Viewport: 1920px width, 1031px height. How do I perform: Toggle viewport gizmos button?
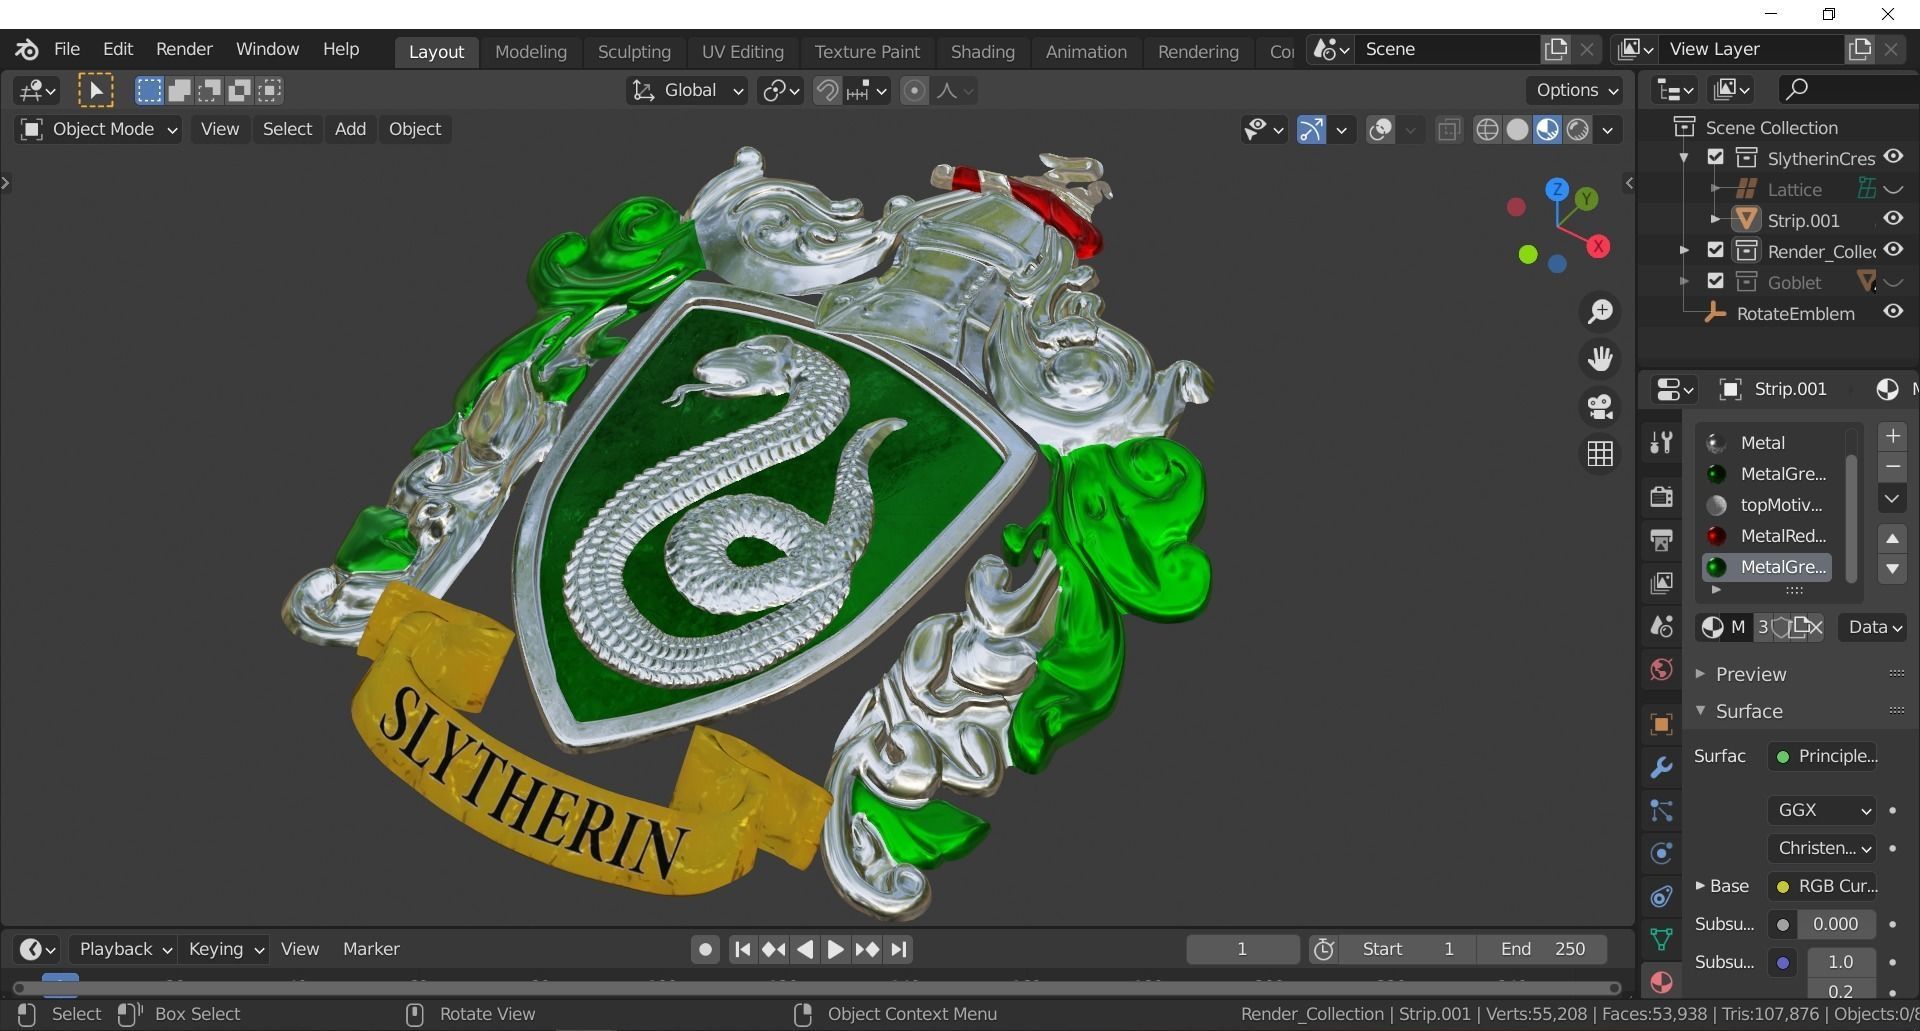(x=1311, y=130)
